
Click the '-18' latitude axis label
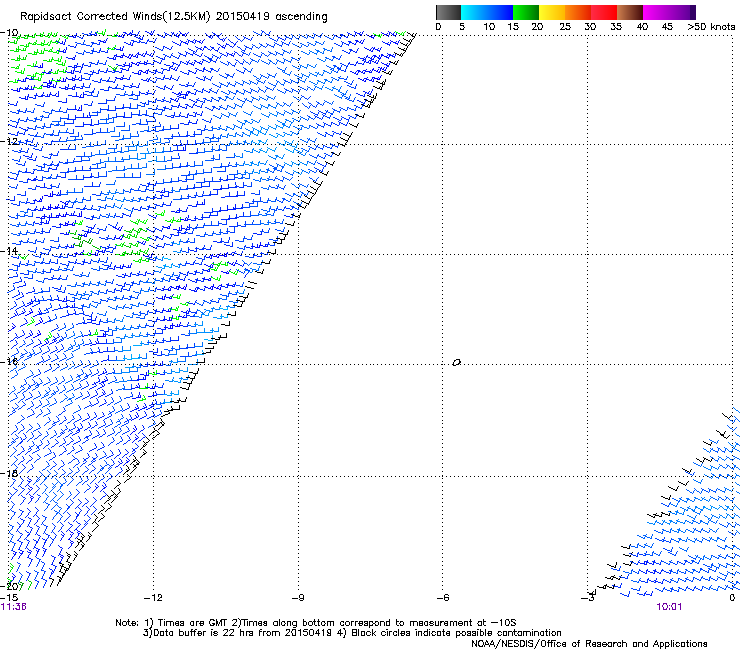(9, 473)
